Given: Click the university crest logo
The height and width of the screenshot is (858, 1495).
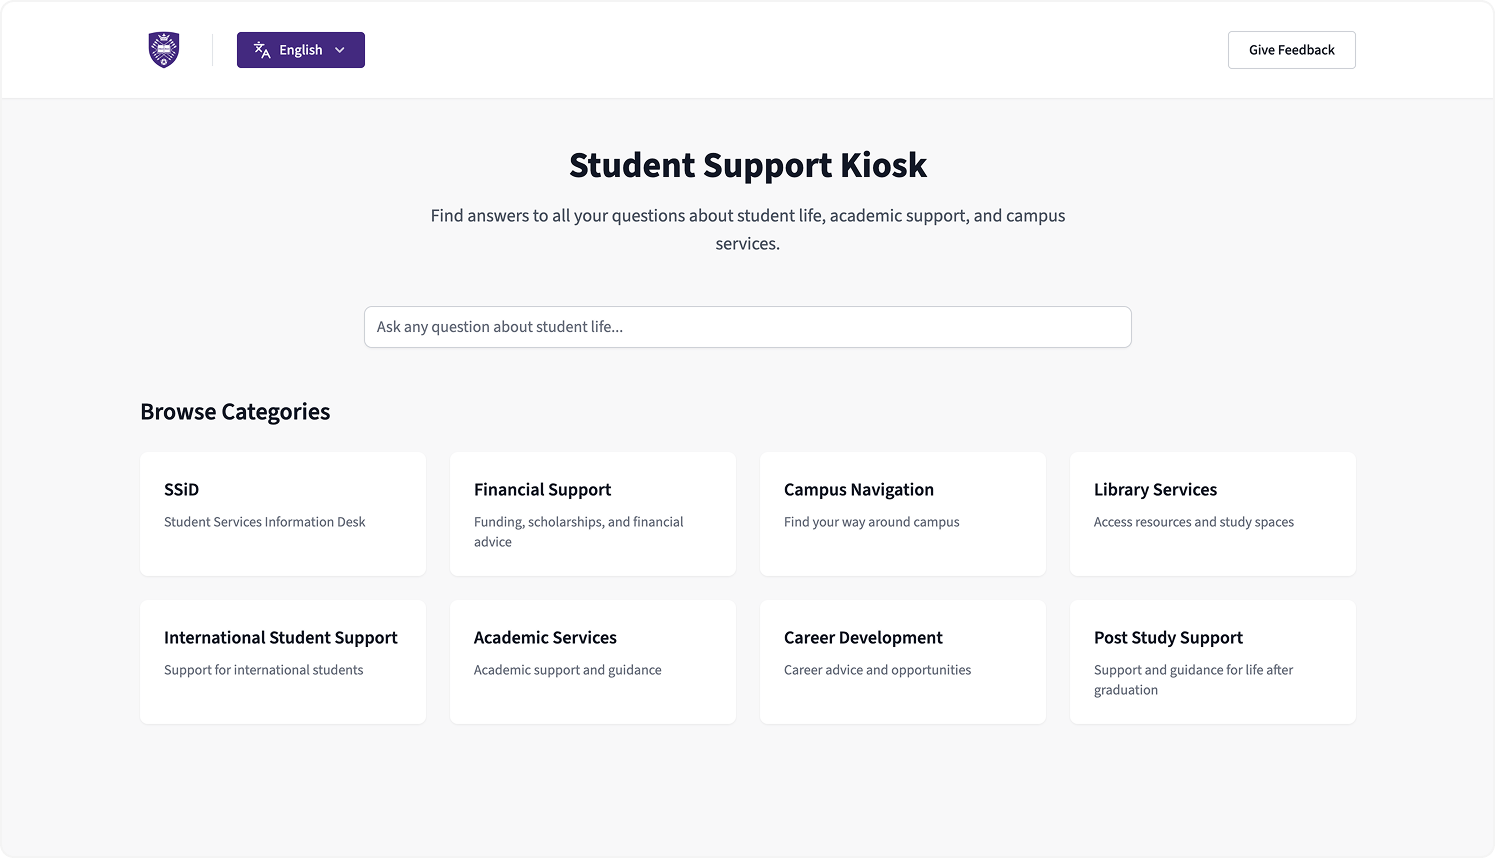Looking at the screenshot, I should pyautogui.click(x=162, y=48).
